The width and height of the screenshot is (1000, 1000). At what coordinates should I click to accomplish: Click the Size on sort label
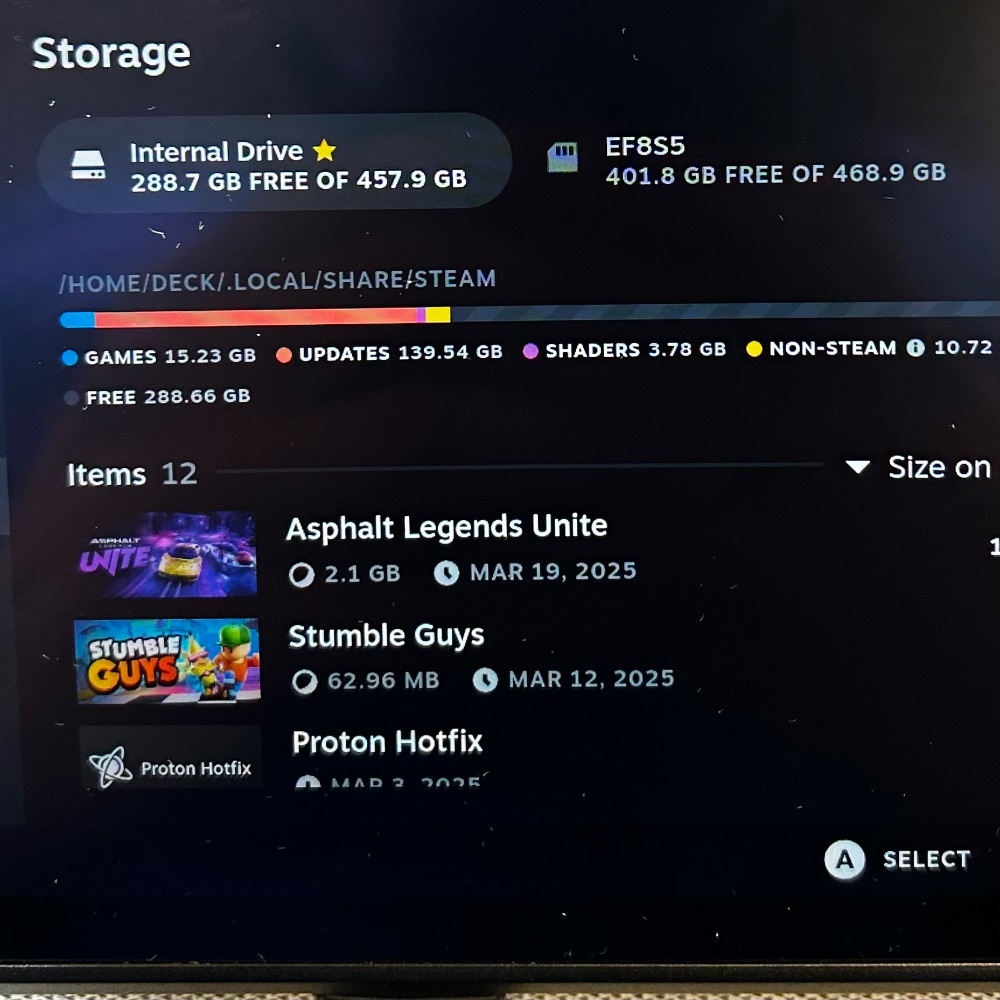939,467
